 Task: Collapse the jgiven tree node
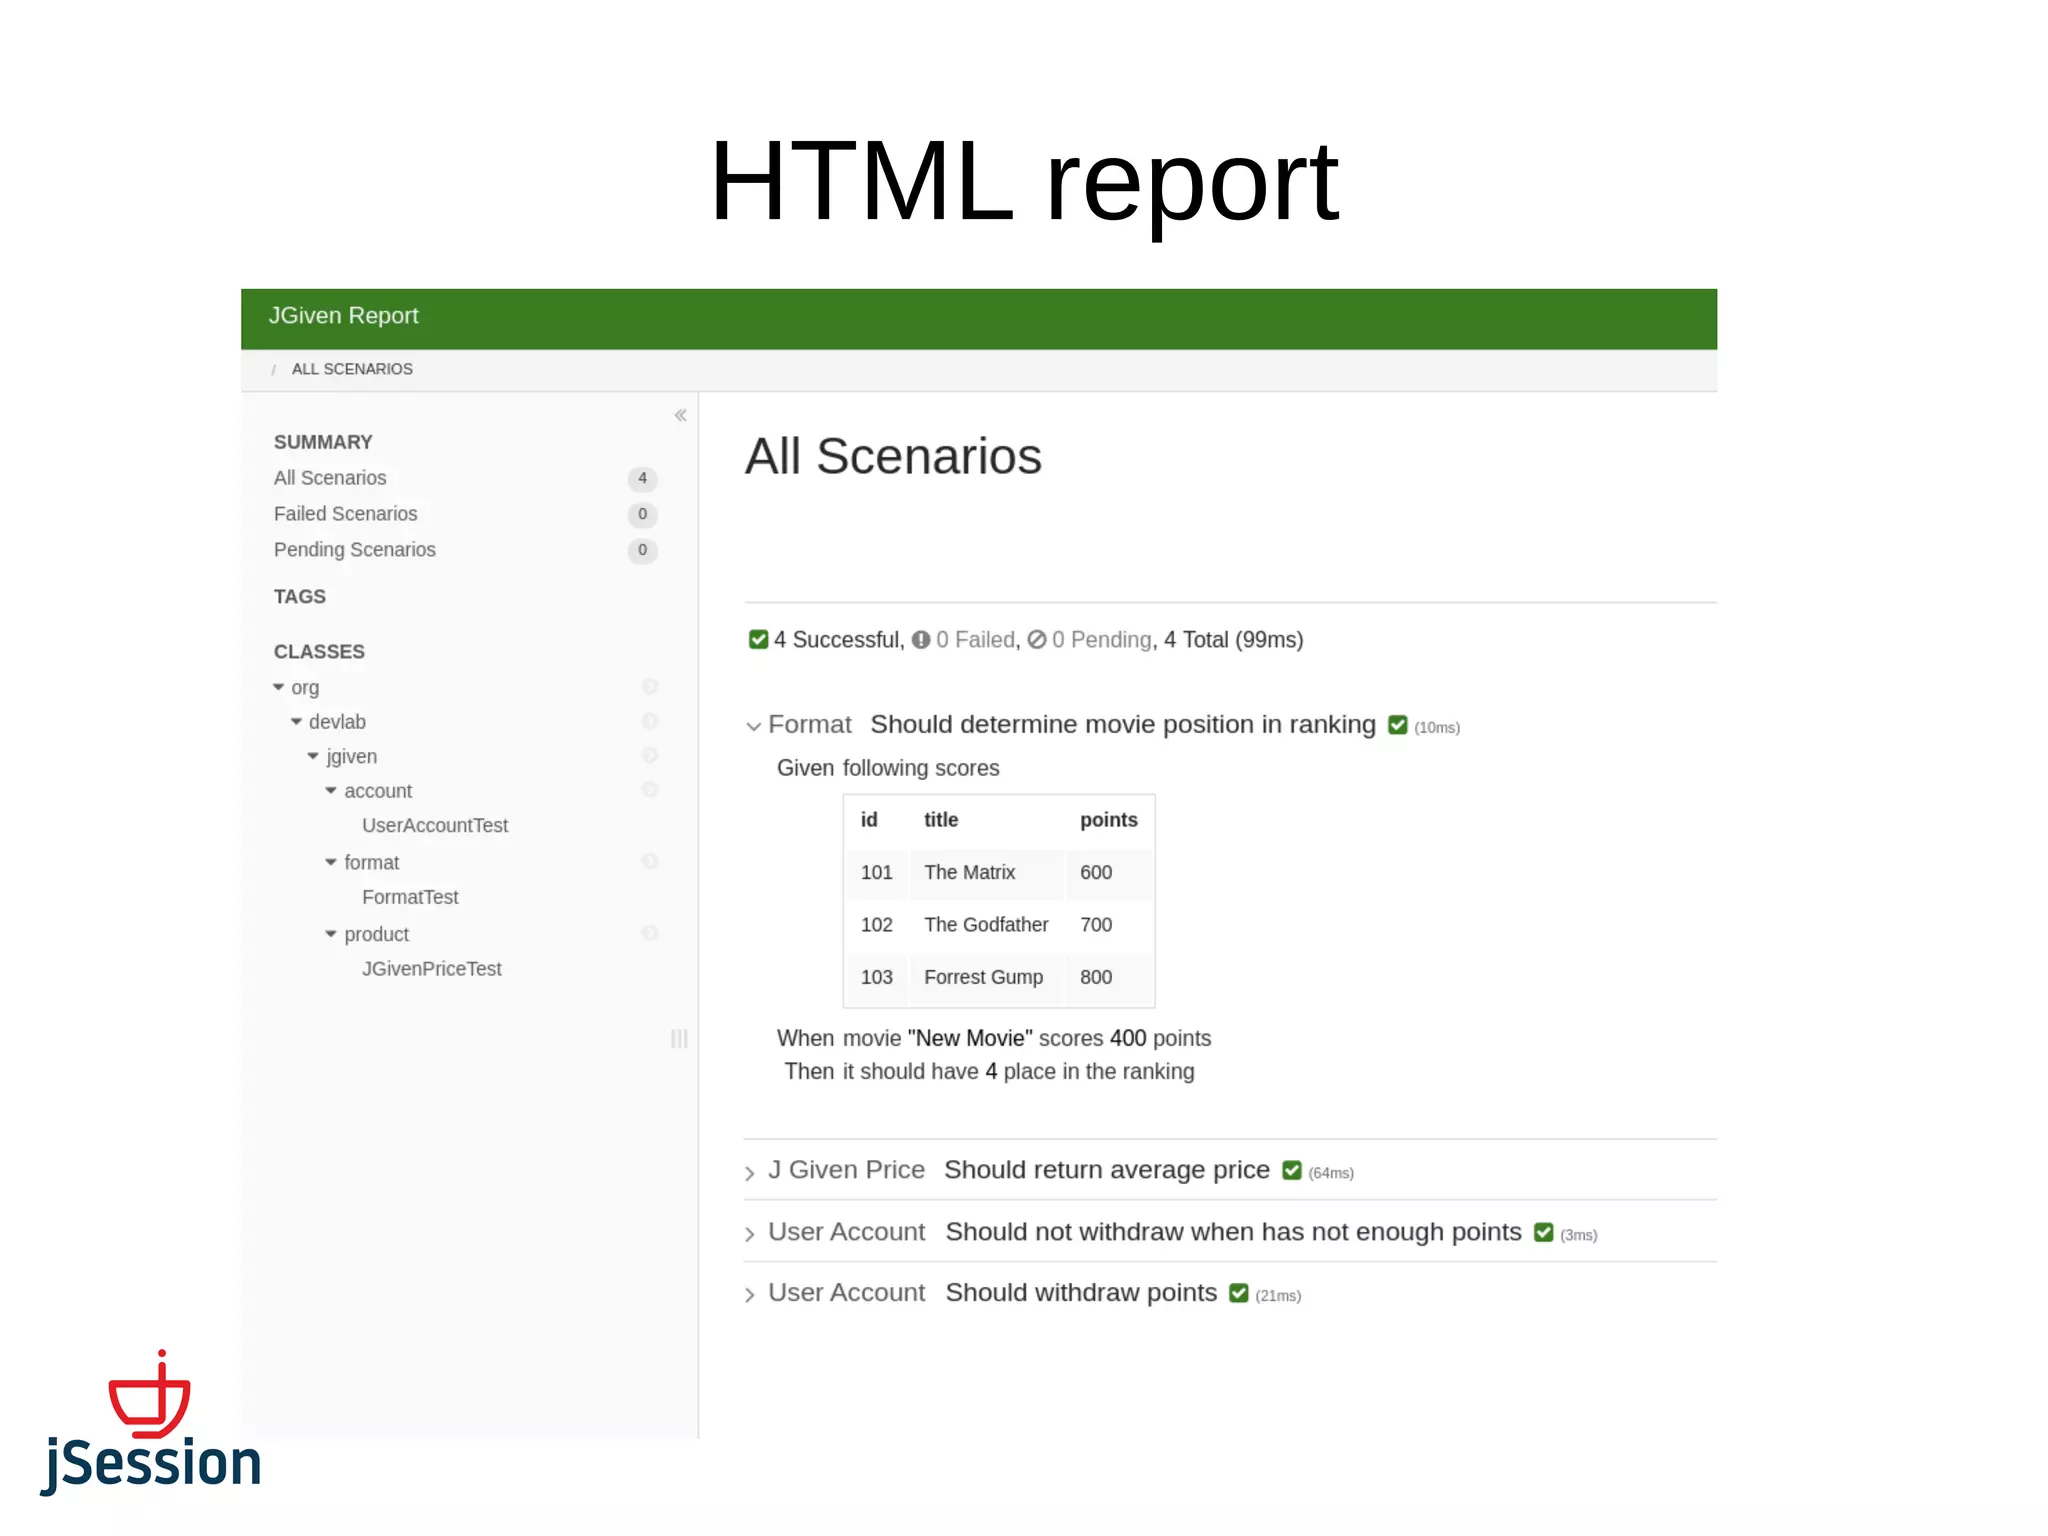(x=313, y=756)
